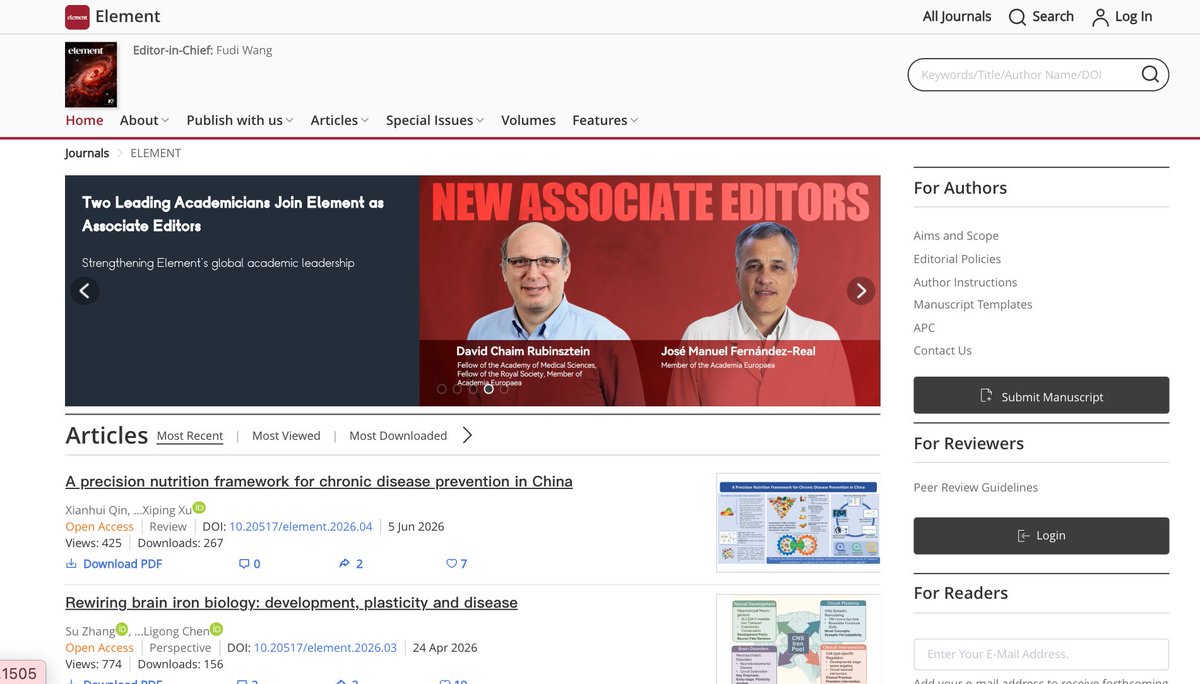The height and width of the screenshot is (684, 1200).
Task: Expand the Articles nav dropdown
Action: coord(339,120)
